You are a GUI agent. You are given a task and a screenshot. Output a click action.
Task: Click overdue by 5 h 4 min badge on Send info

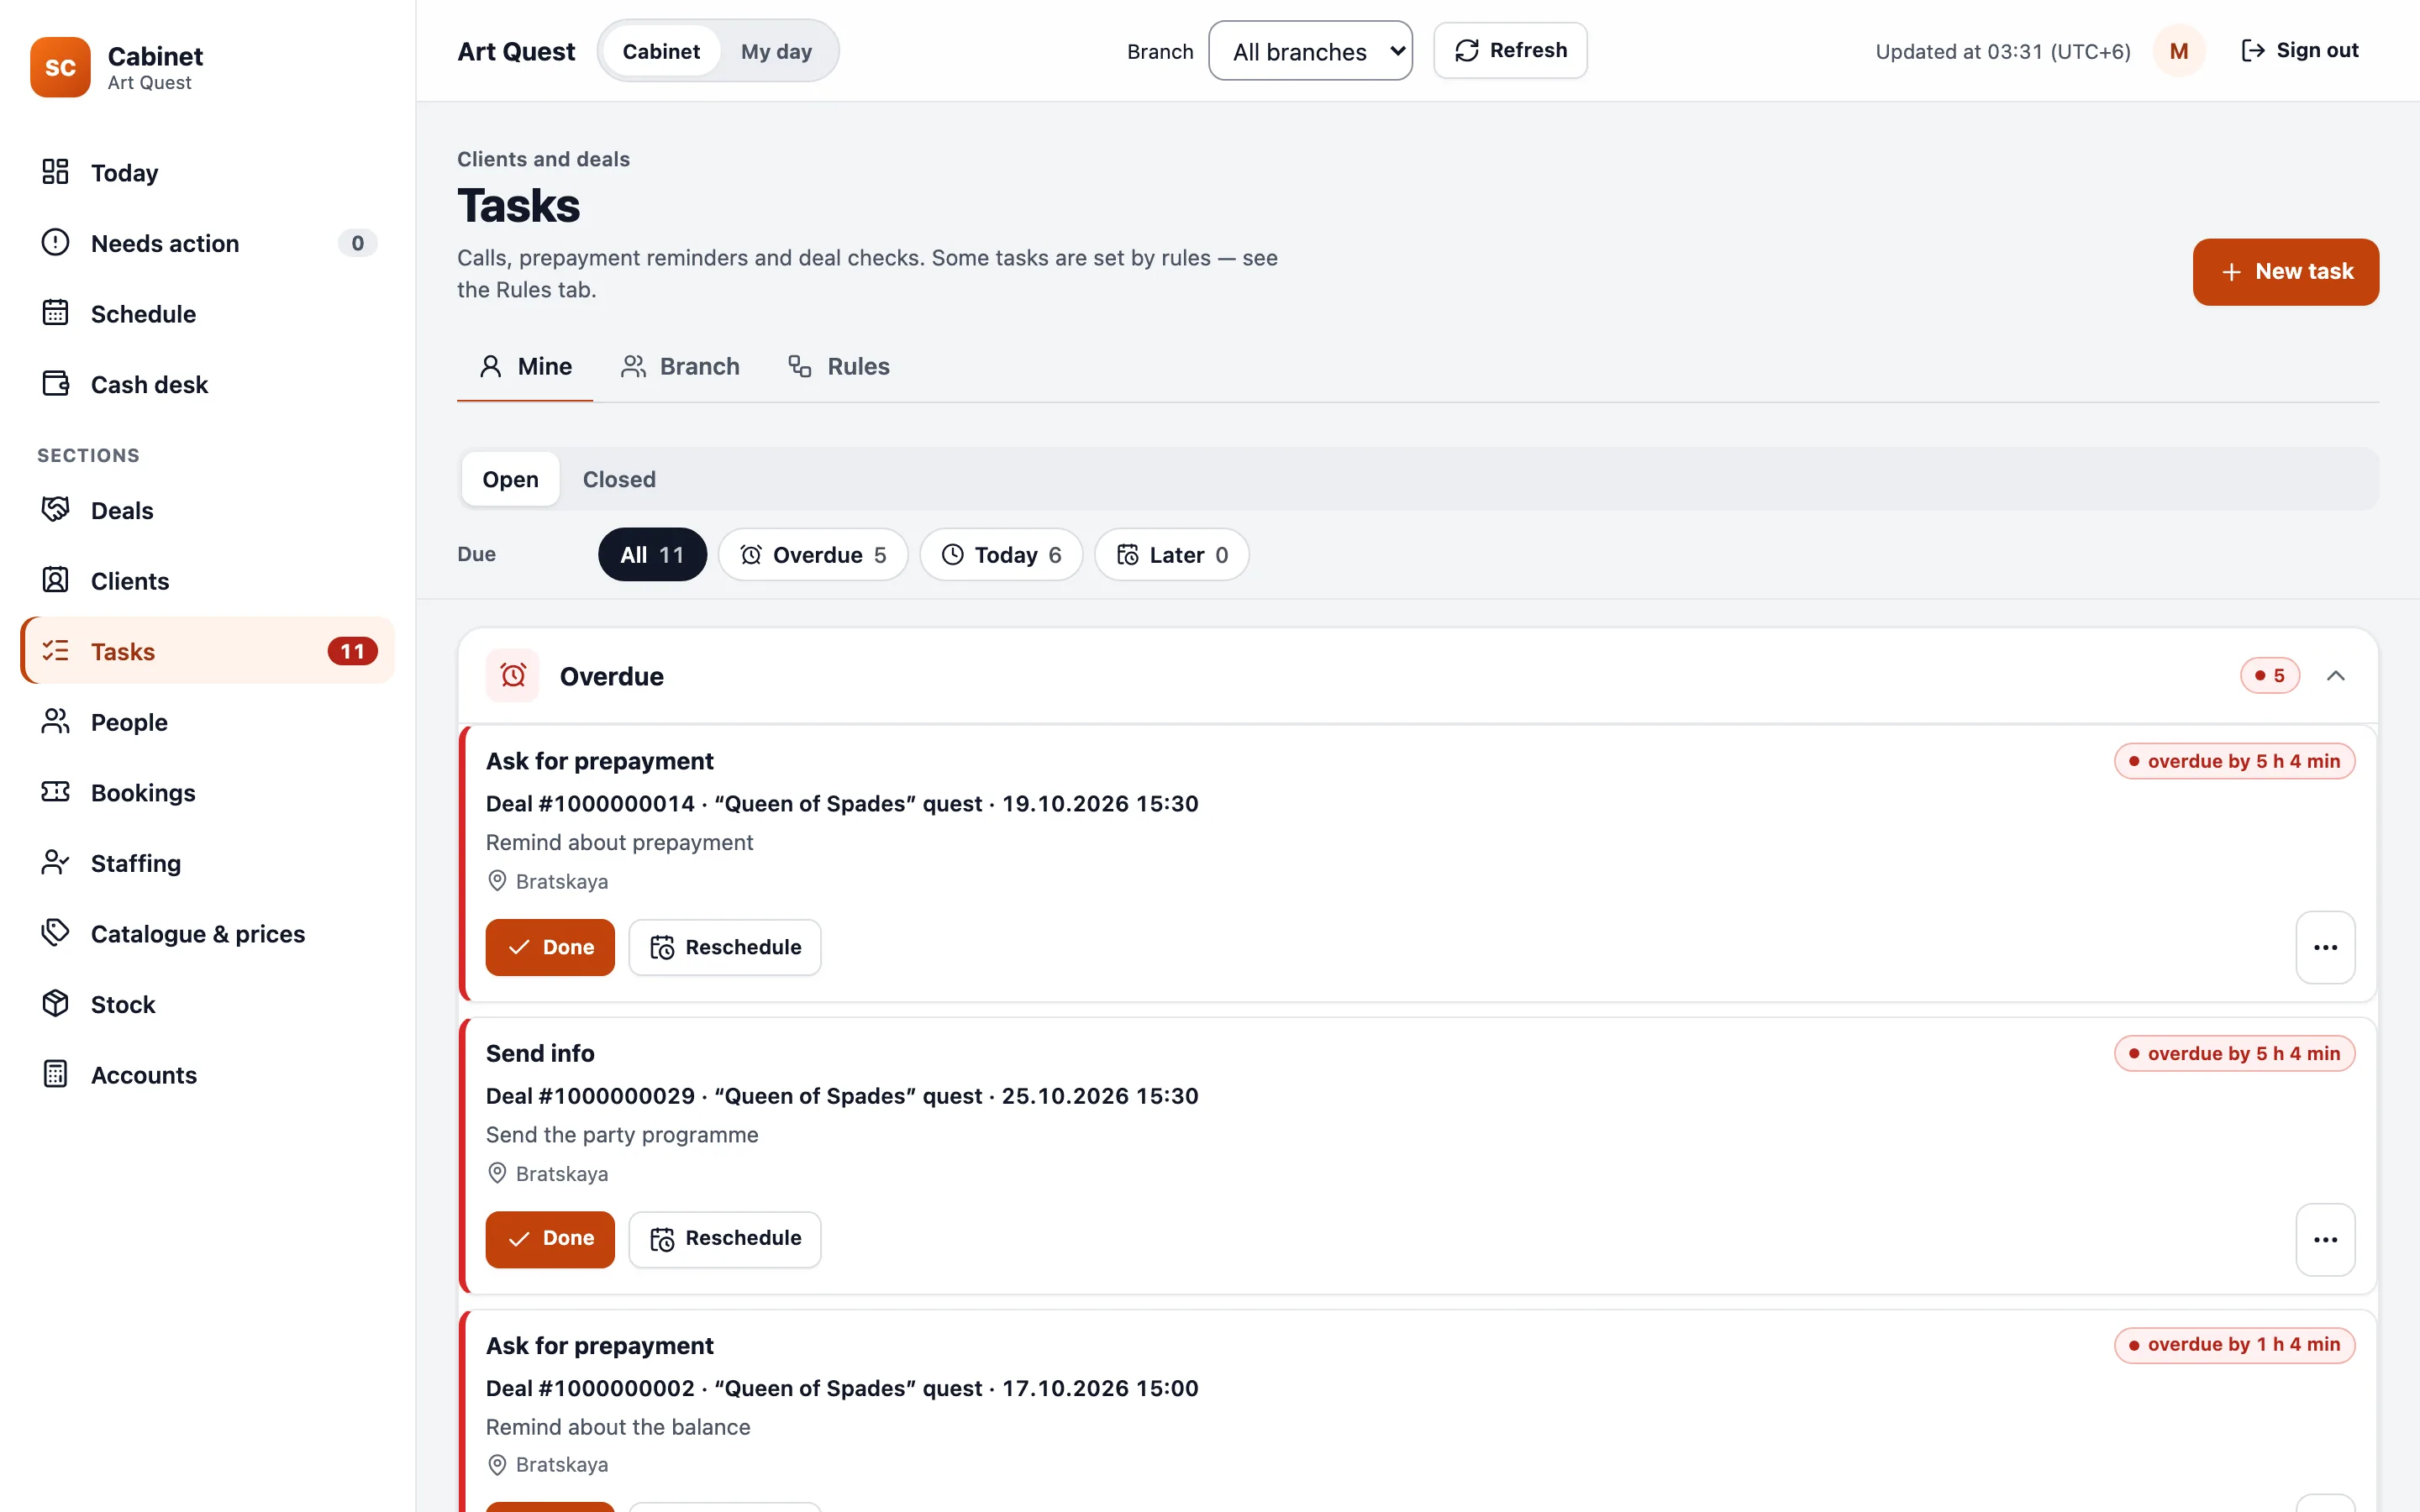2234,1053
